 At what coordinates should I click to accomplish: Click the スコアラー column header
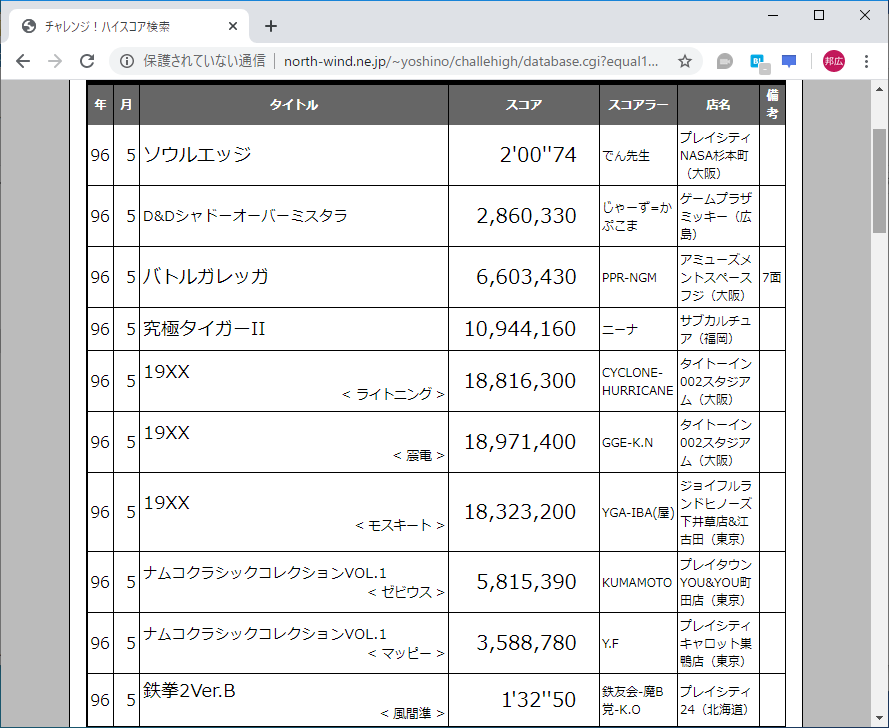[x=638, y=104]
